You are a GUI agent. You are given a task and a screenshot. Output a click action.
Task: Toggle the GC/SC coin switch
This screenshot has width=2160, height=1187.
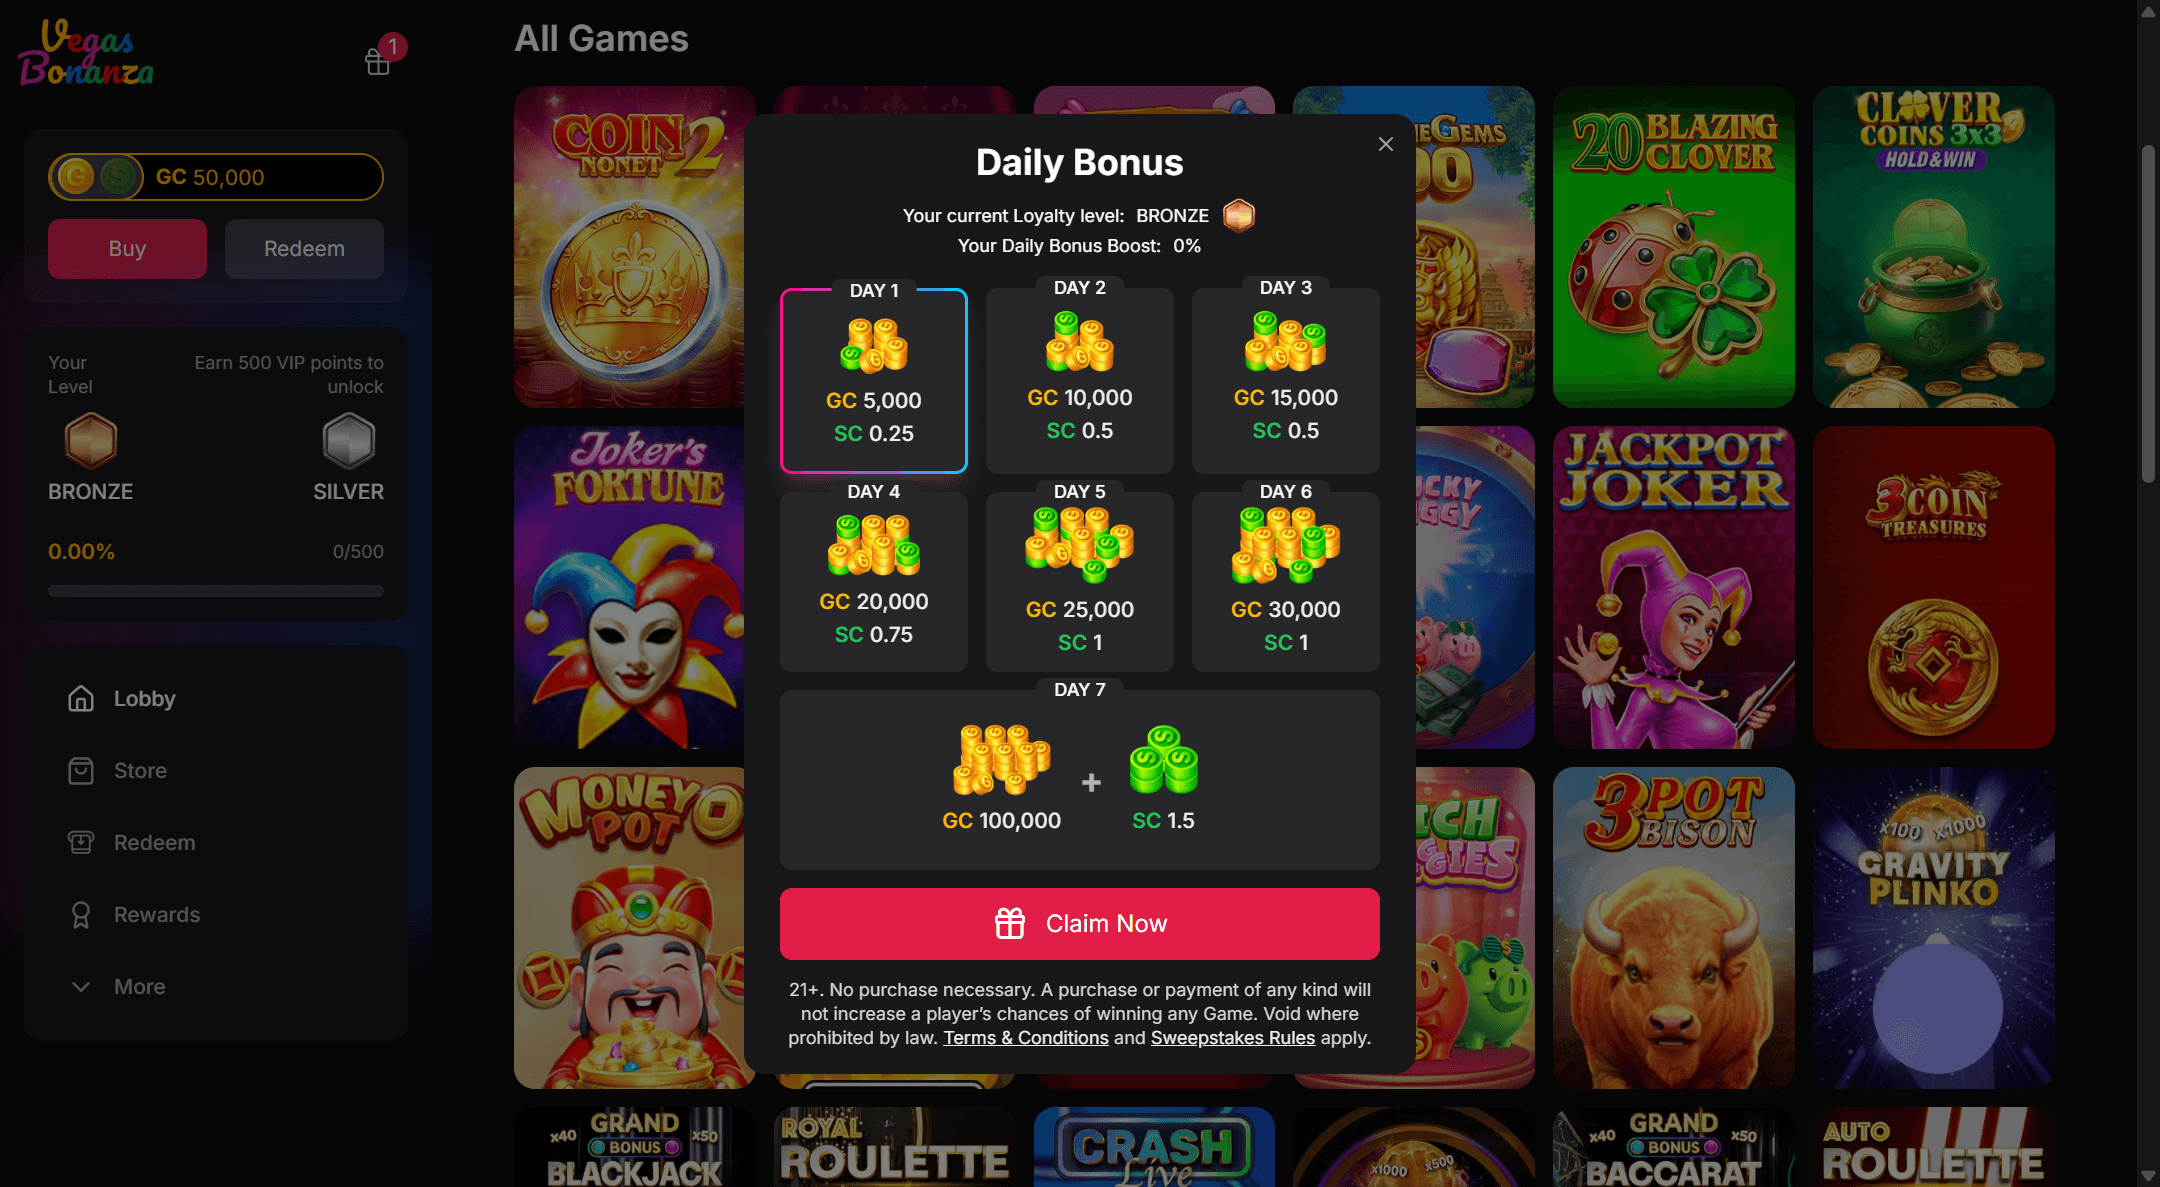(97, 177)
